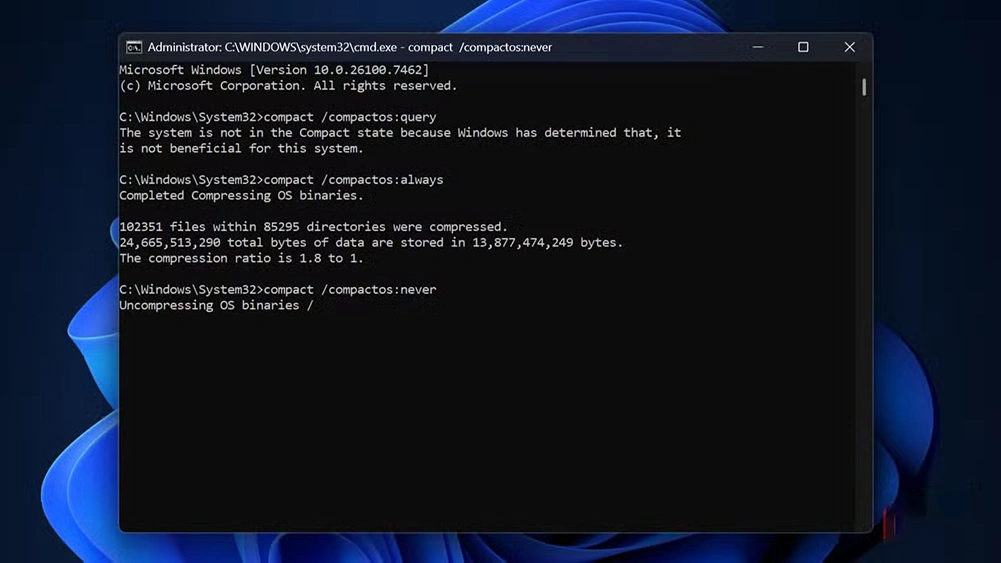1001x563 pixels.
Task: Click the 'compact /compactos:always' command text
Action: click(353, 180)
